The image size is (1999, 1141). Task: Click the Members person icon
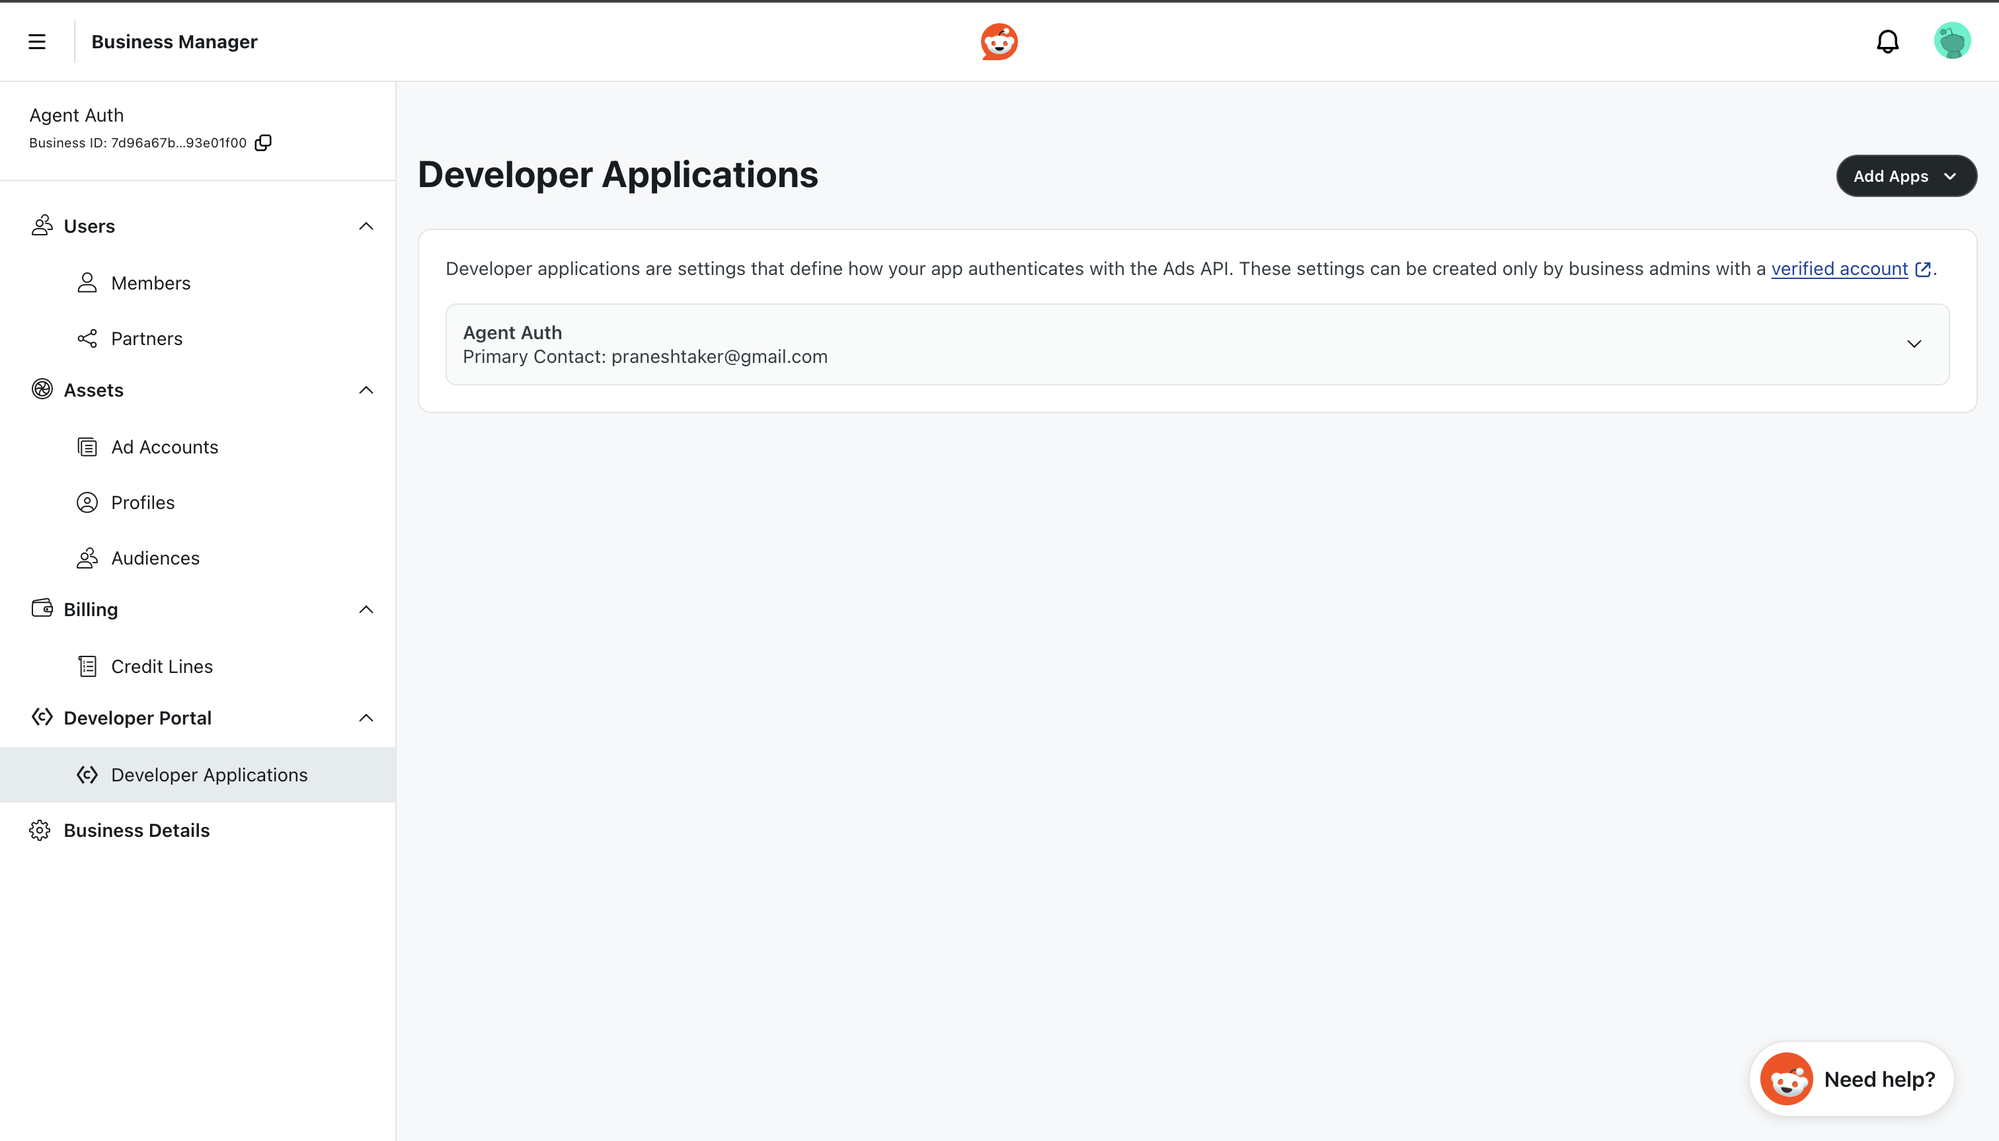87,283
